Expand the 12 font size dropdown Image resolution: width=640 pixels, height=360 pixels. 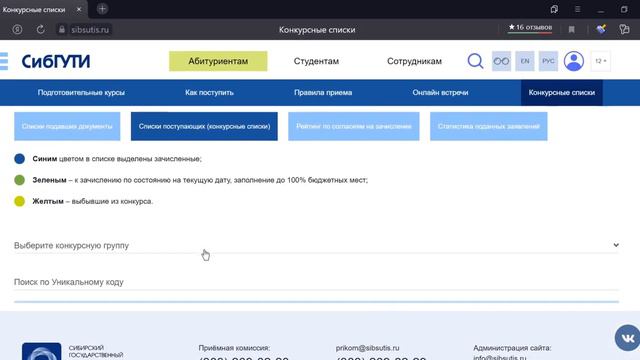click(600, 61)
